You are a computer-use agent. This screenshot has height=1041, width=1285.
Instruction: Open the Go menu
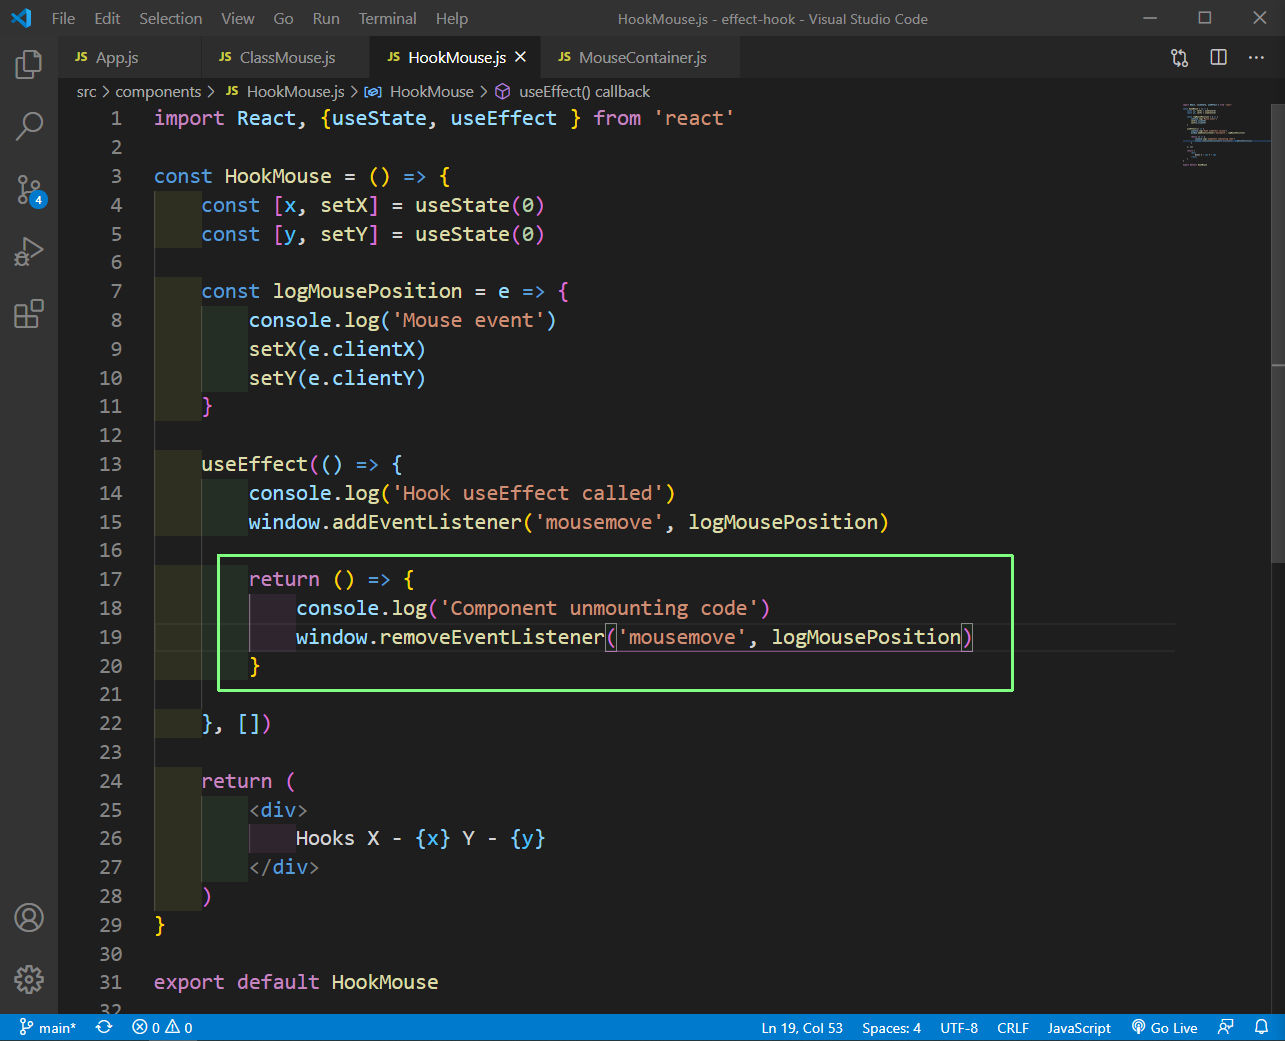(x=283, y=18)
